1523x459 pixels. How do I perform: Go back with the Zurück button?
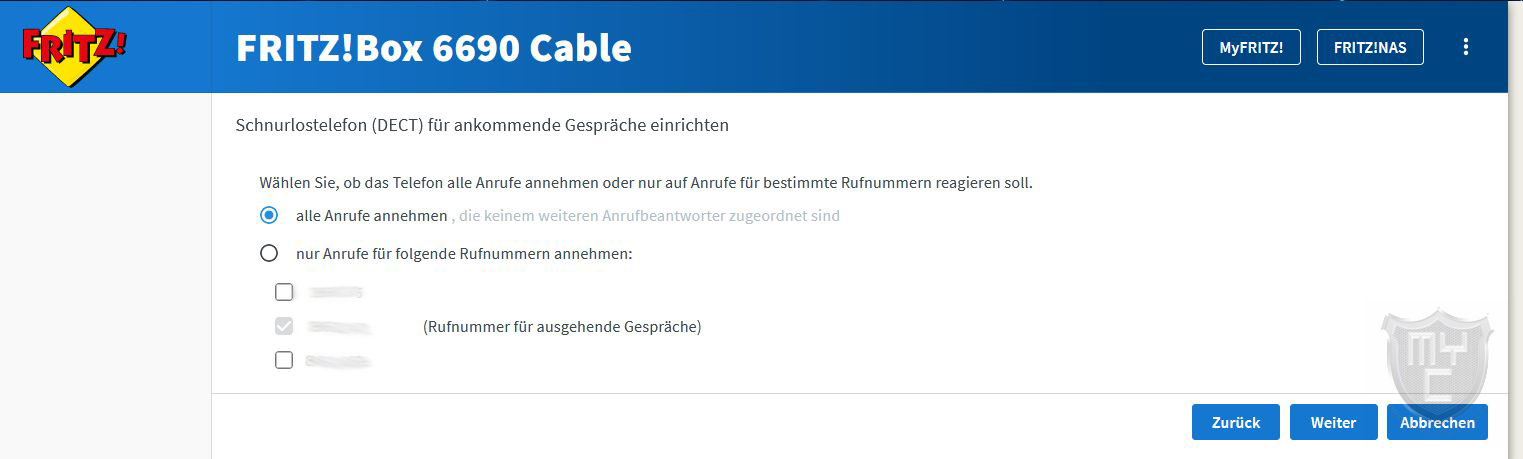pos(1236,422)
